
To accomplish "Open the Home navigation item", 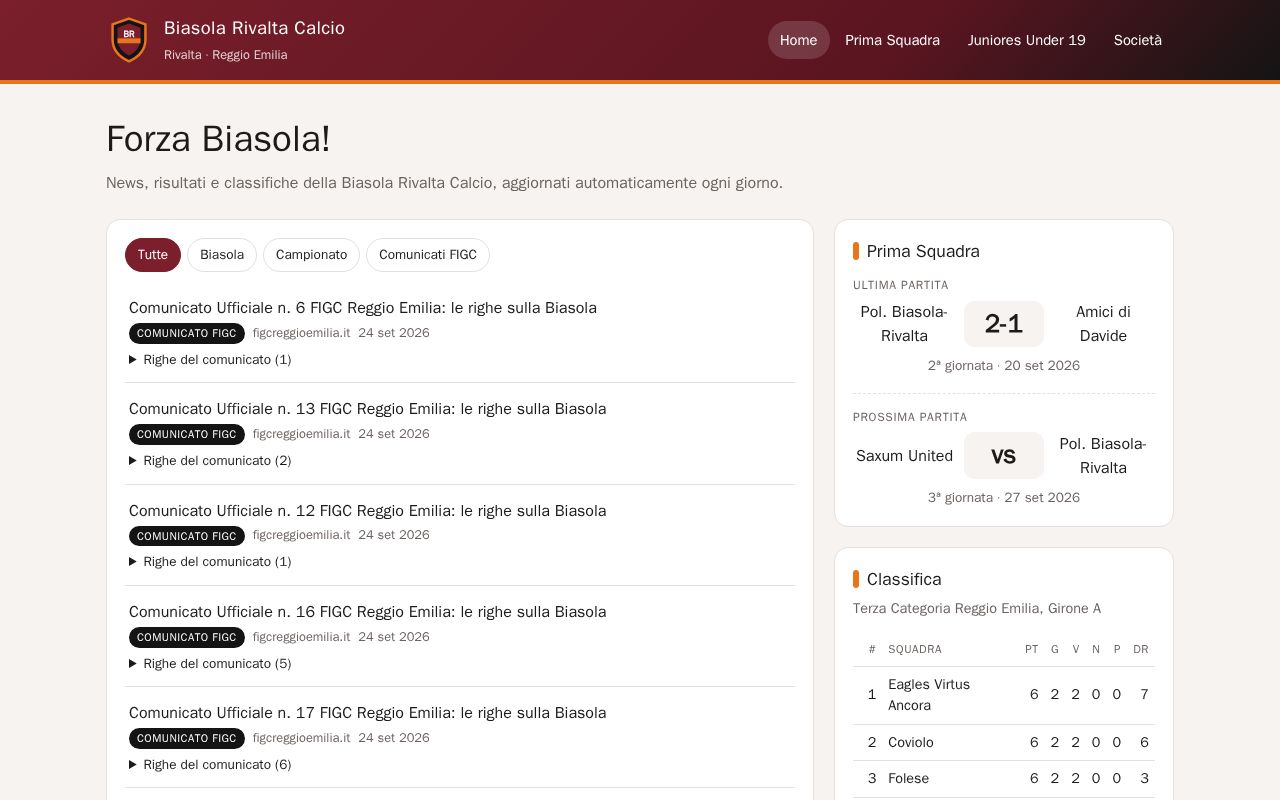I will [799, 40].
